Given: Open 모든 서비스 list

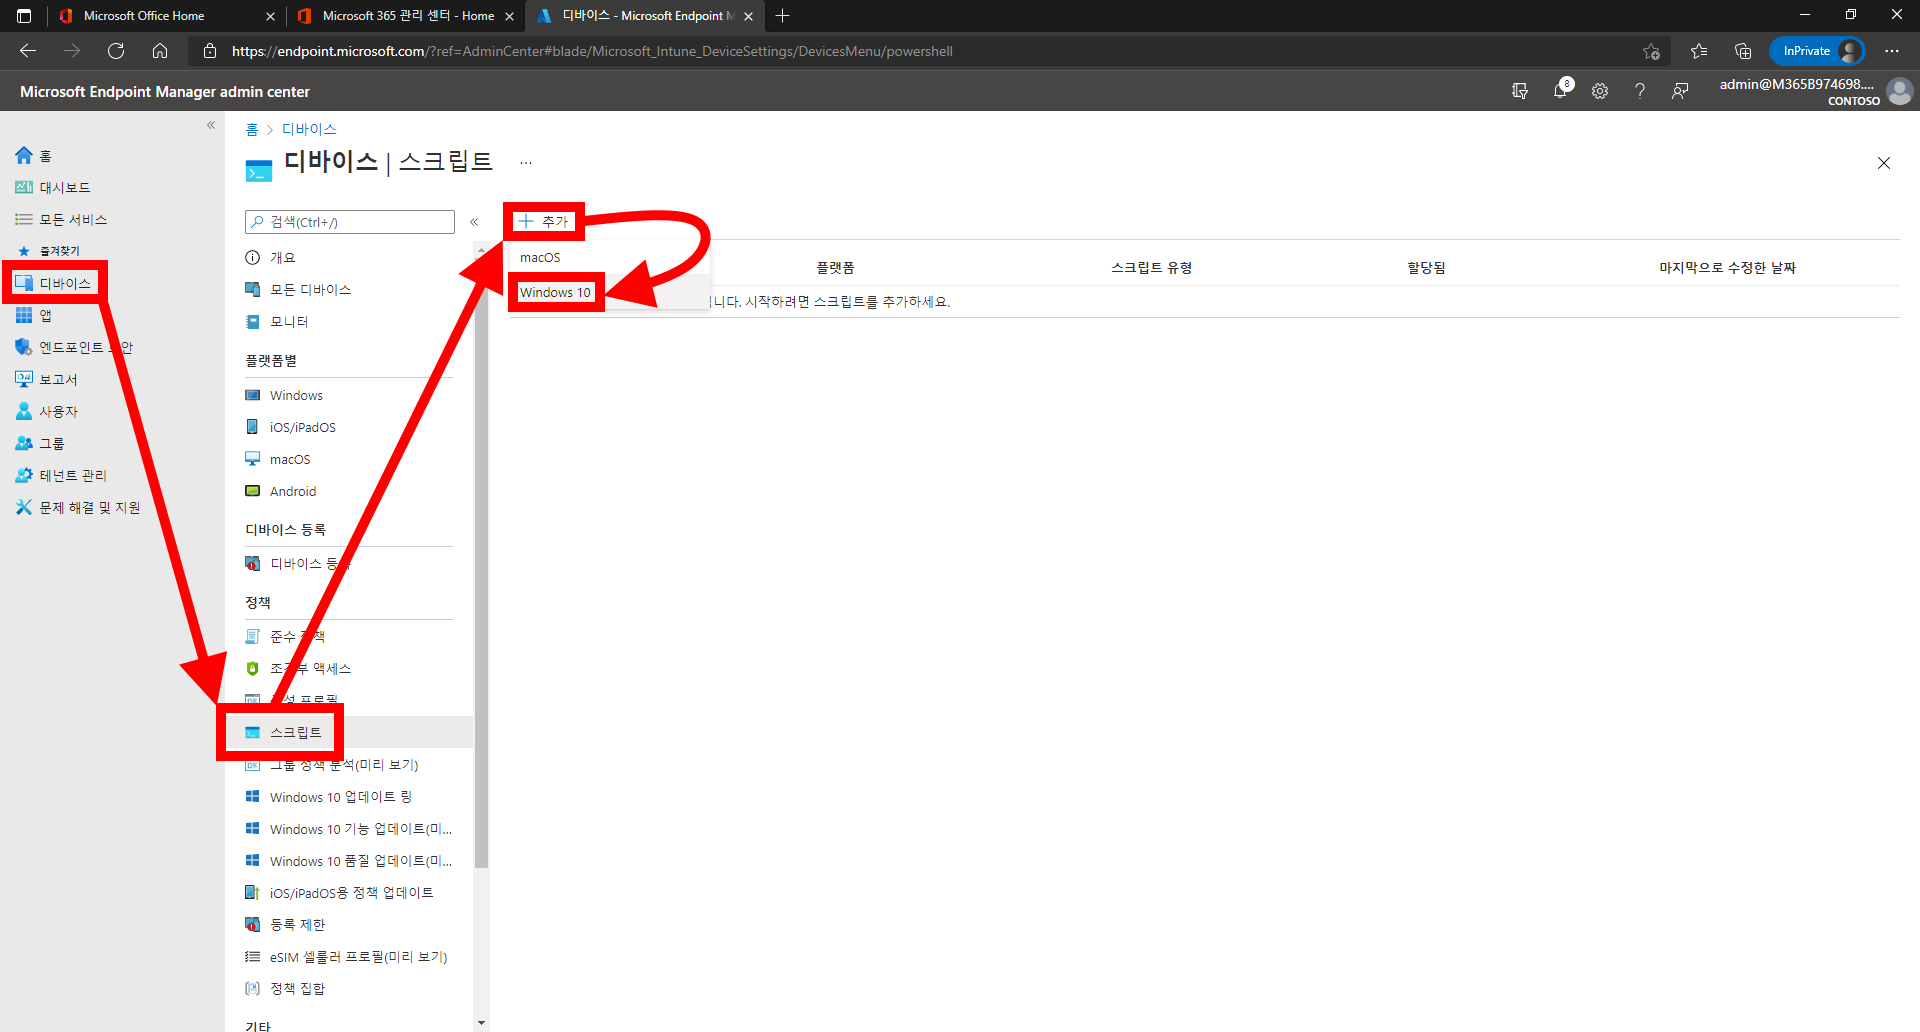Looking at the screenshot, I should [72, 219].
